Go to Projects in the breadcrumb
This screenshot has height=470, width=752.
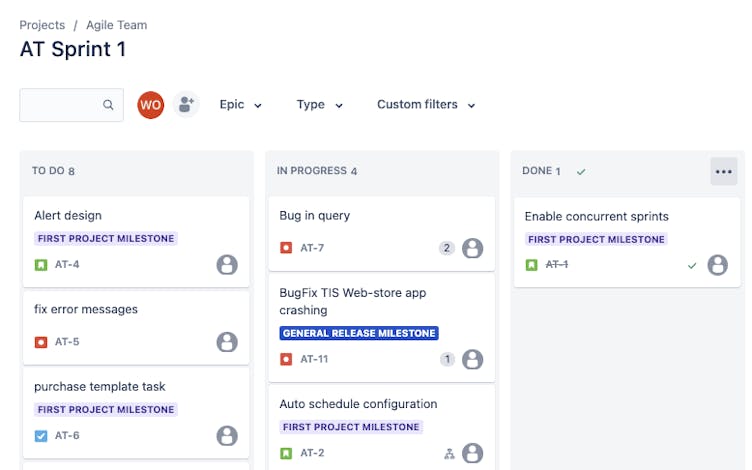point(42,25)
